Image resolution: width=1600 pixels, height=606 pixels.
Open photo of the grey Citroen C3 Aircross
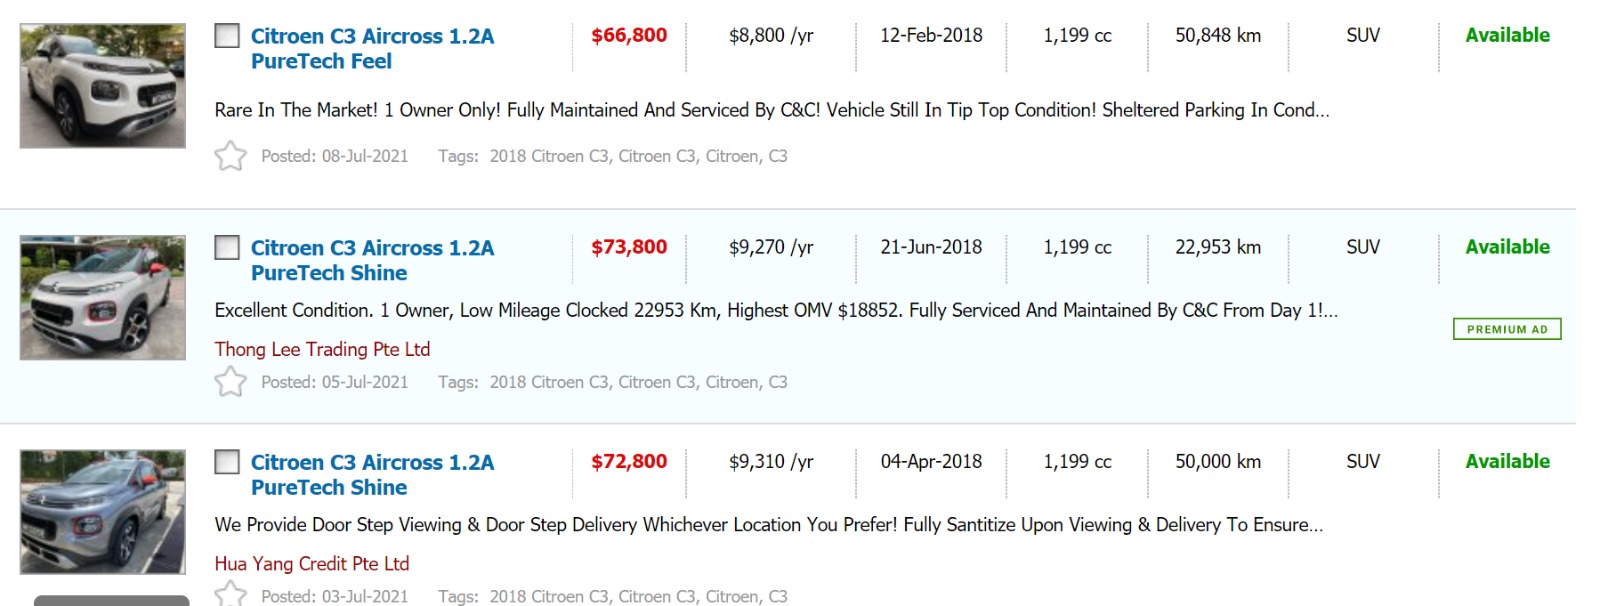103,512
